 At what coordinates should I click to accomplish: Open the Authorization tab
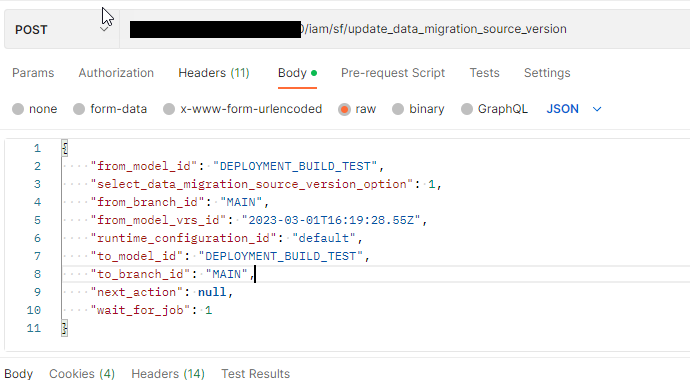(116, 73)
